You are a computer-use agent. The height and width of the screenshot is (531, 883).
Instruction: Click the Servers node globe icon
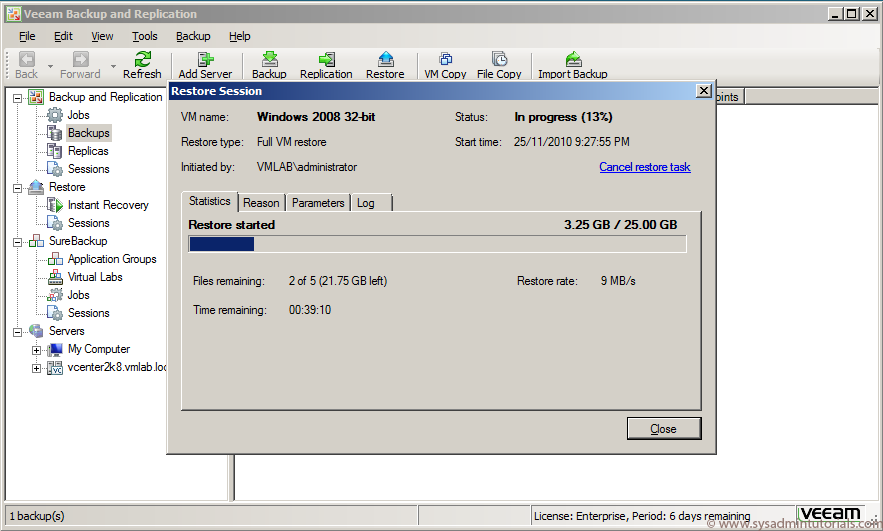tap(36, 331)
